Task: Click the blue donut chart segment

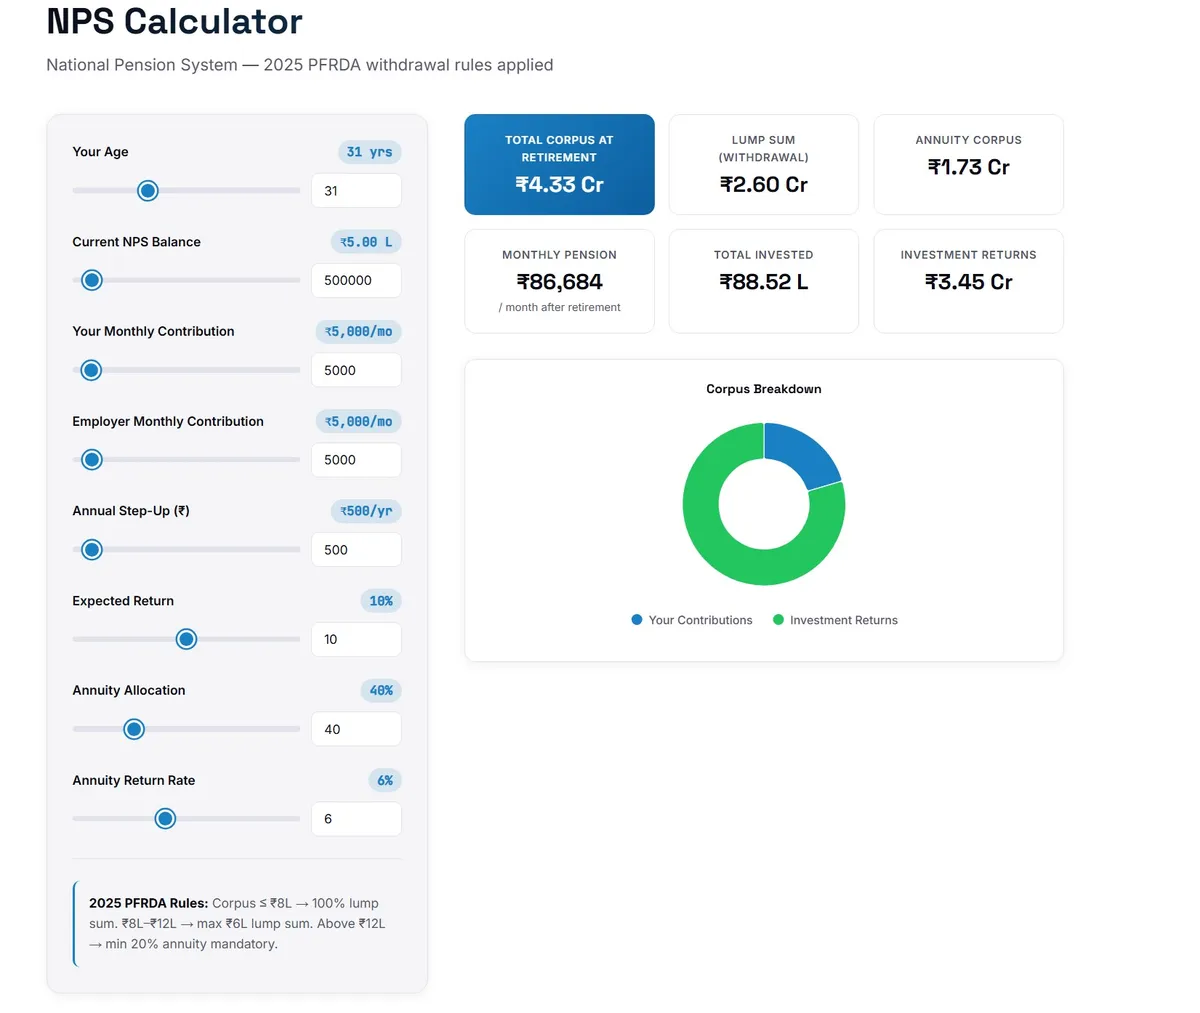Action: 804,456
